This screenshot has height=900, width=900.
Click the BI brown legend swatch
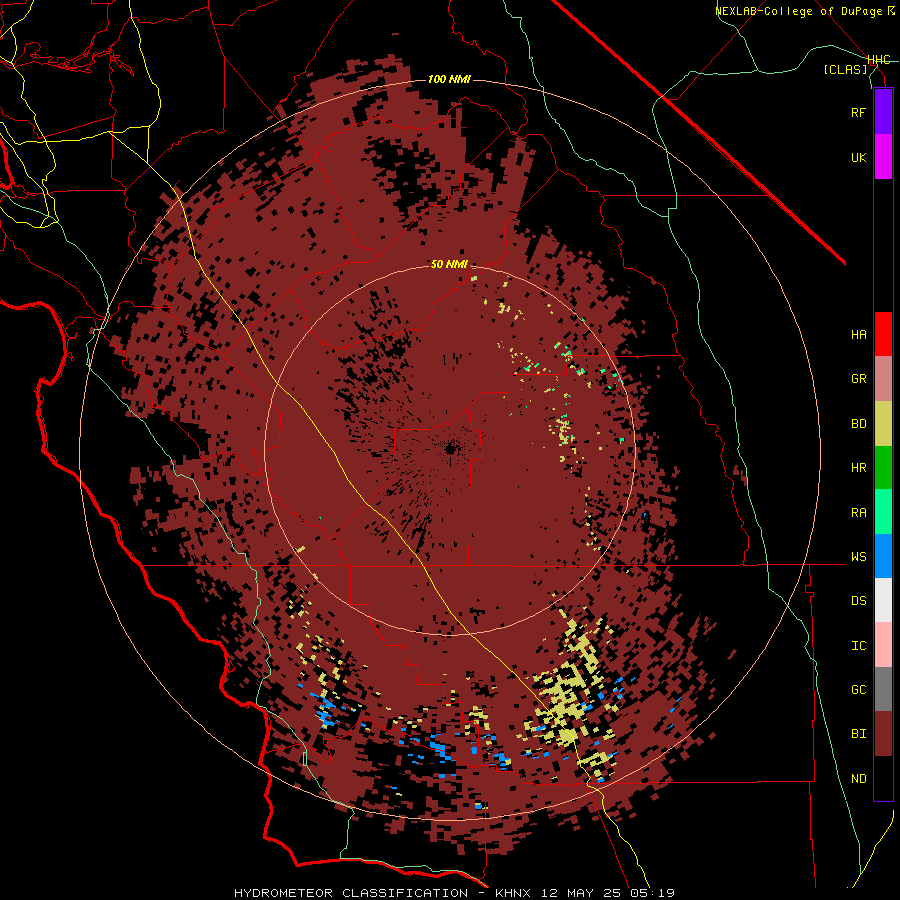pyautogui.click(x=883, y=734)
